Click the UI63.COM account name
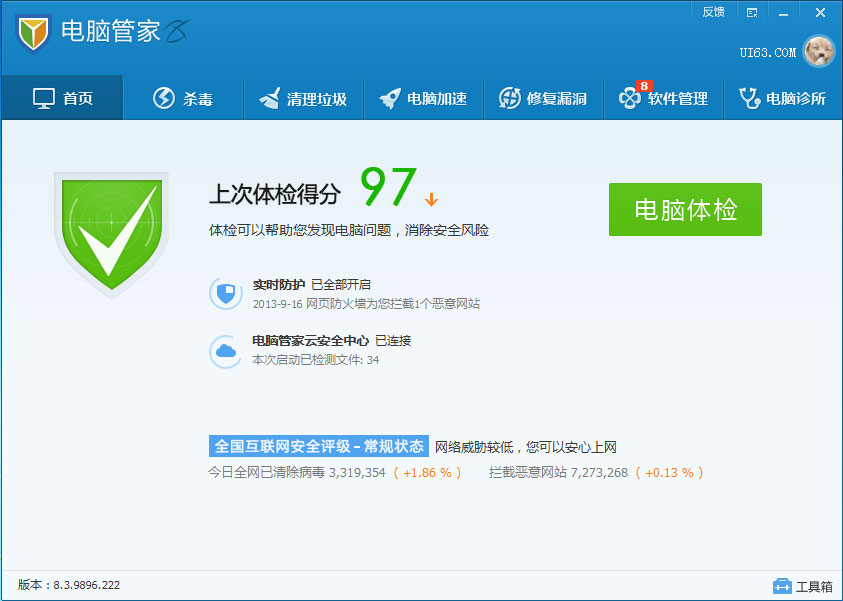 pyautogui.click(x=768, y=53)
